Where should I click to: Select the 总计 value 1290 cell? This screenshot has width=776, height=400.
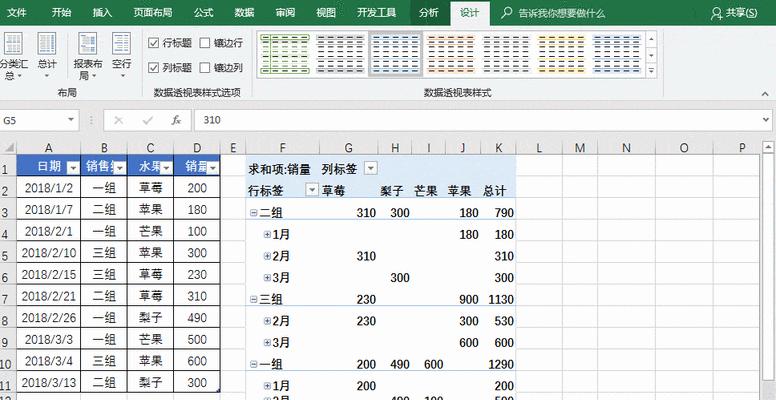pos(498,364)
